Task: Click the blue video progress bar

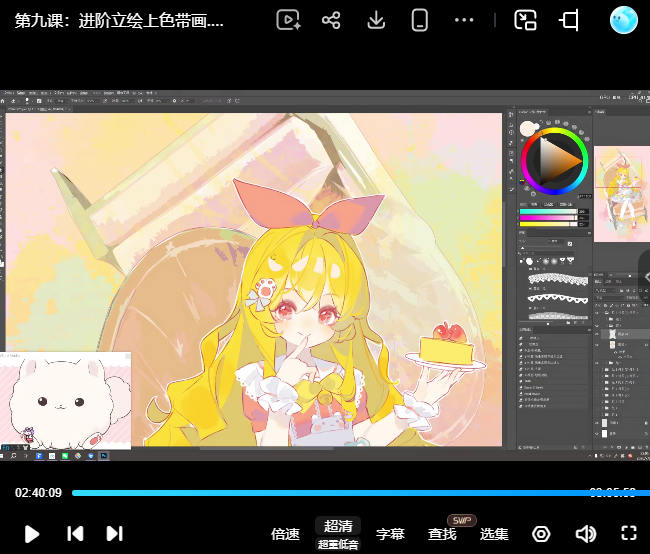Action: (x=361, y=493)
